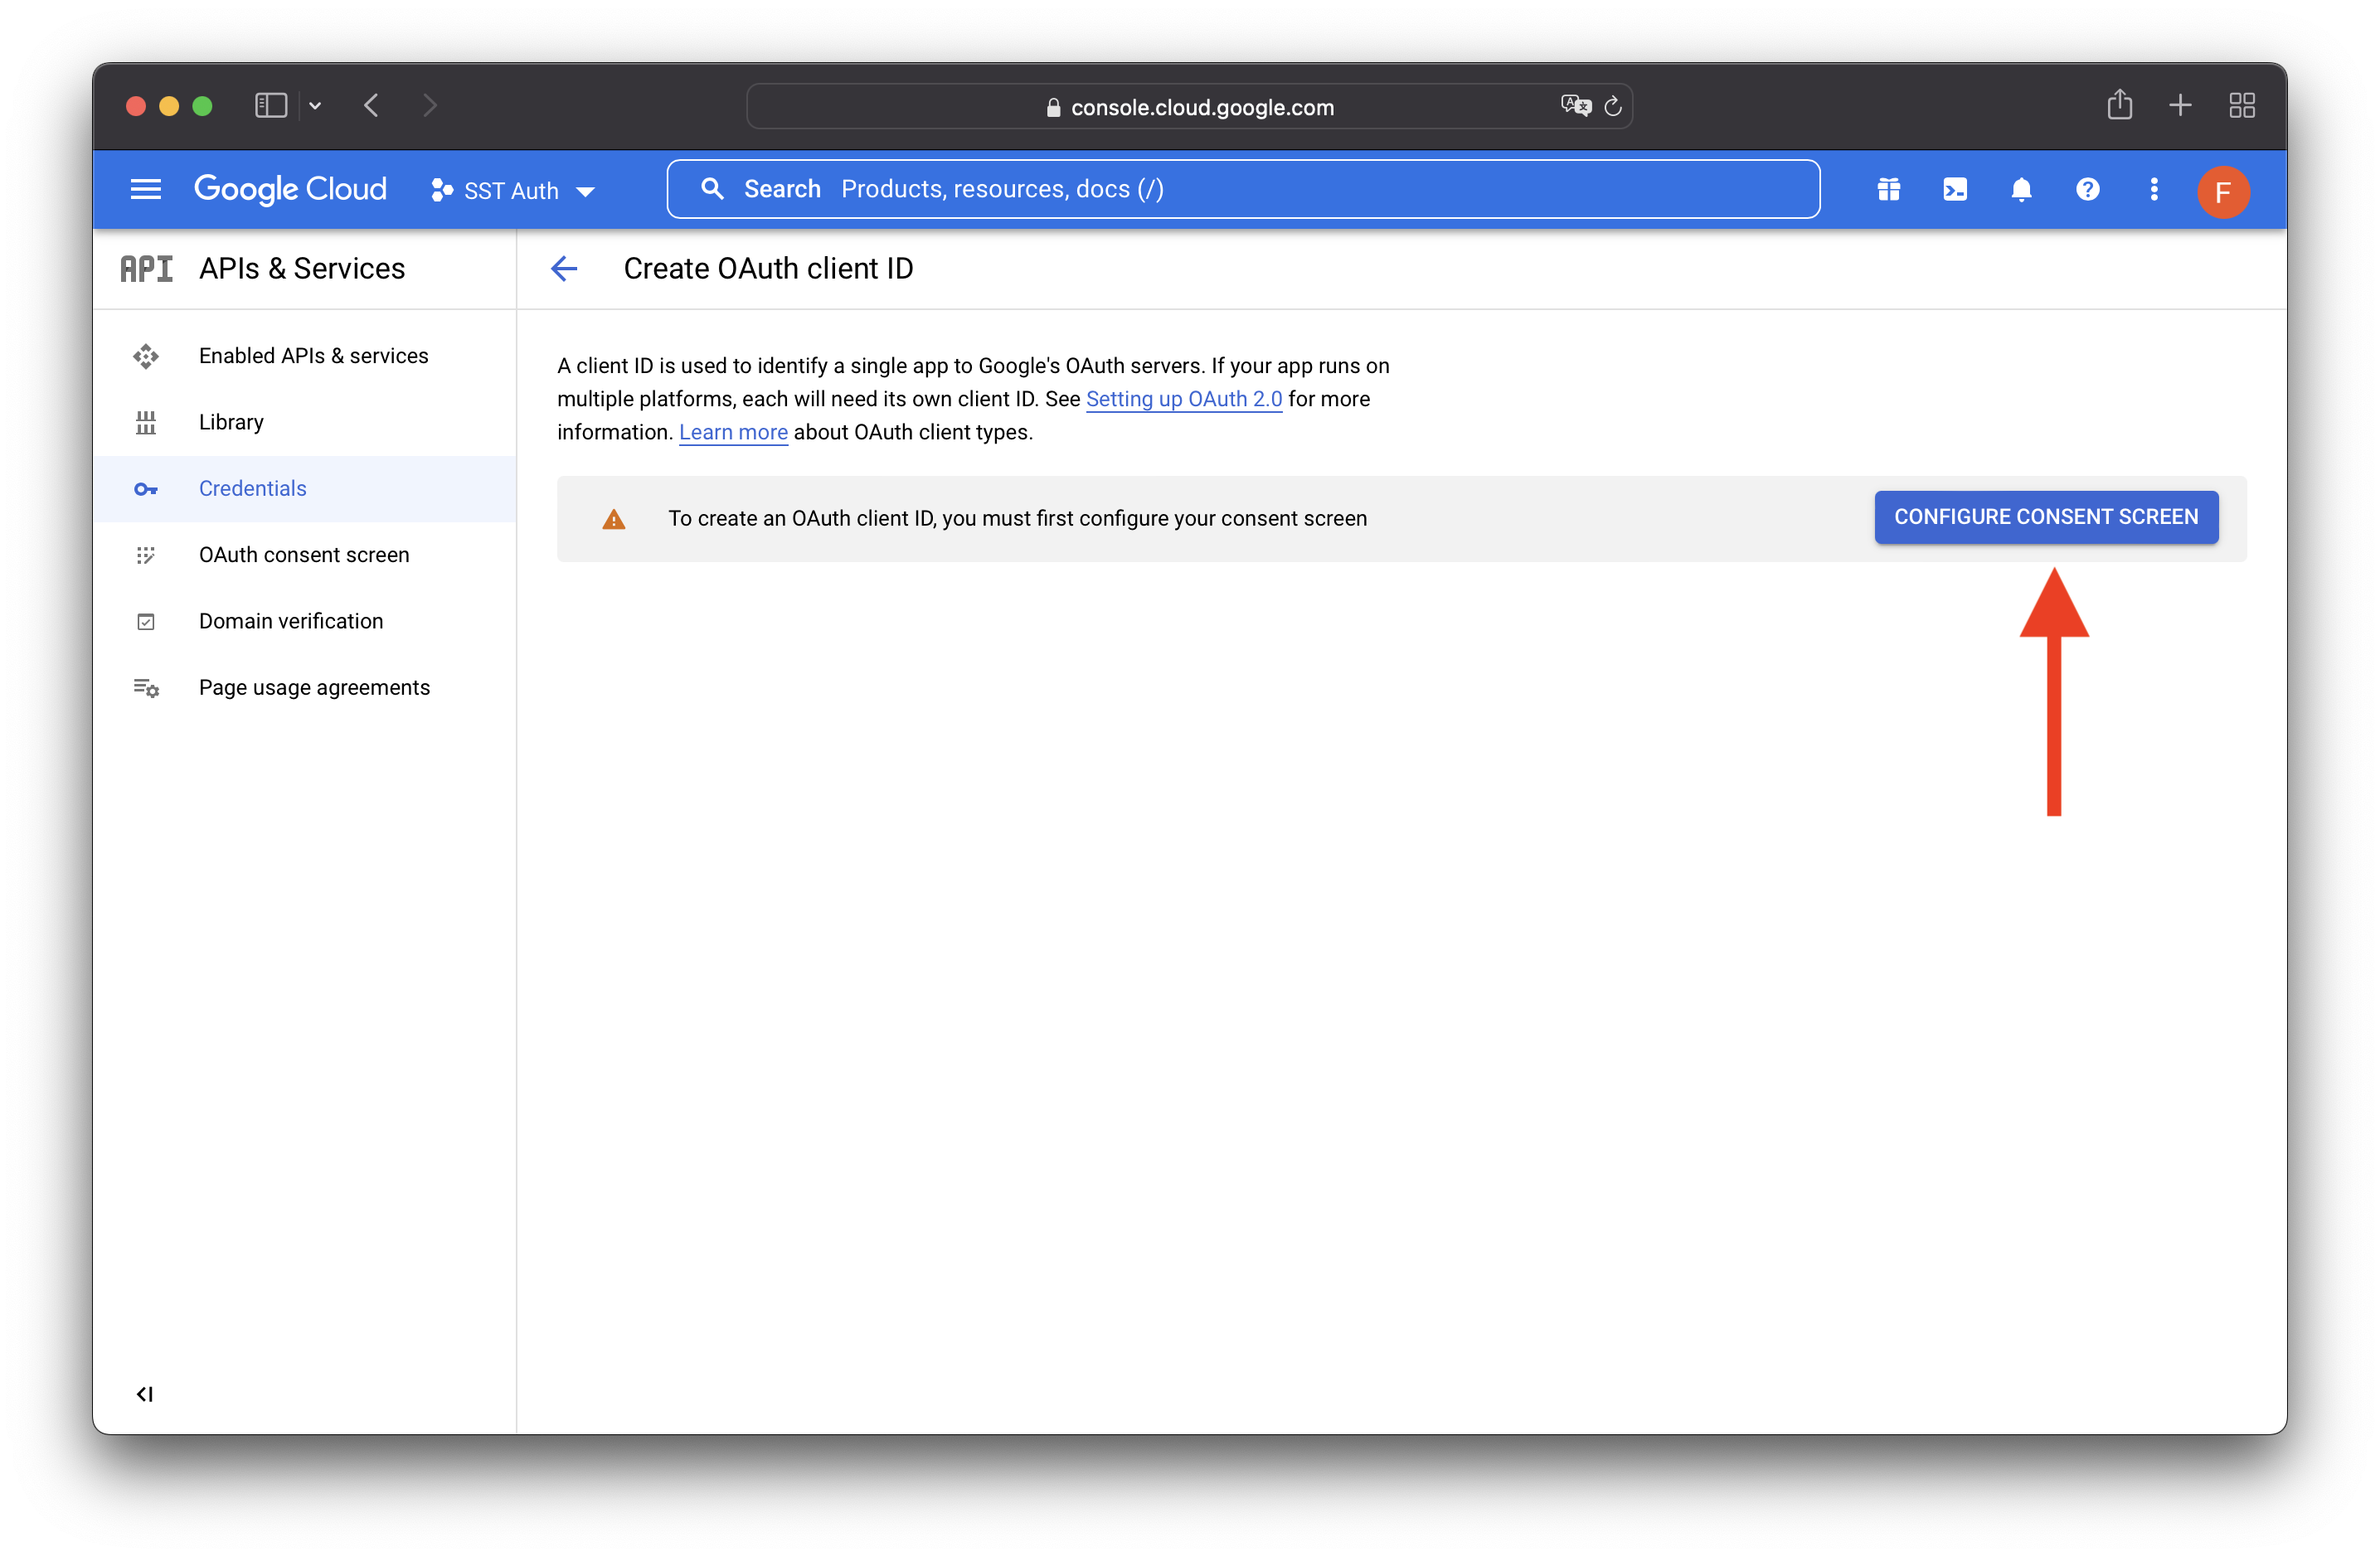The height and width of the screenshot is (1557, 2380).
Task: Click the APIs & Services heading
Action: [x=302, y=268]
